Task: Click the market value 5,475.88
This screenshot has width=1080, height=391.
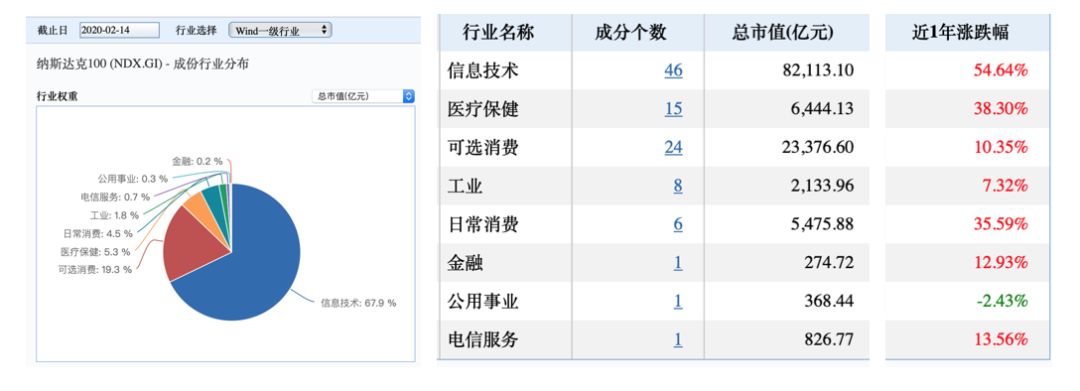Action: [822, 224]
